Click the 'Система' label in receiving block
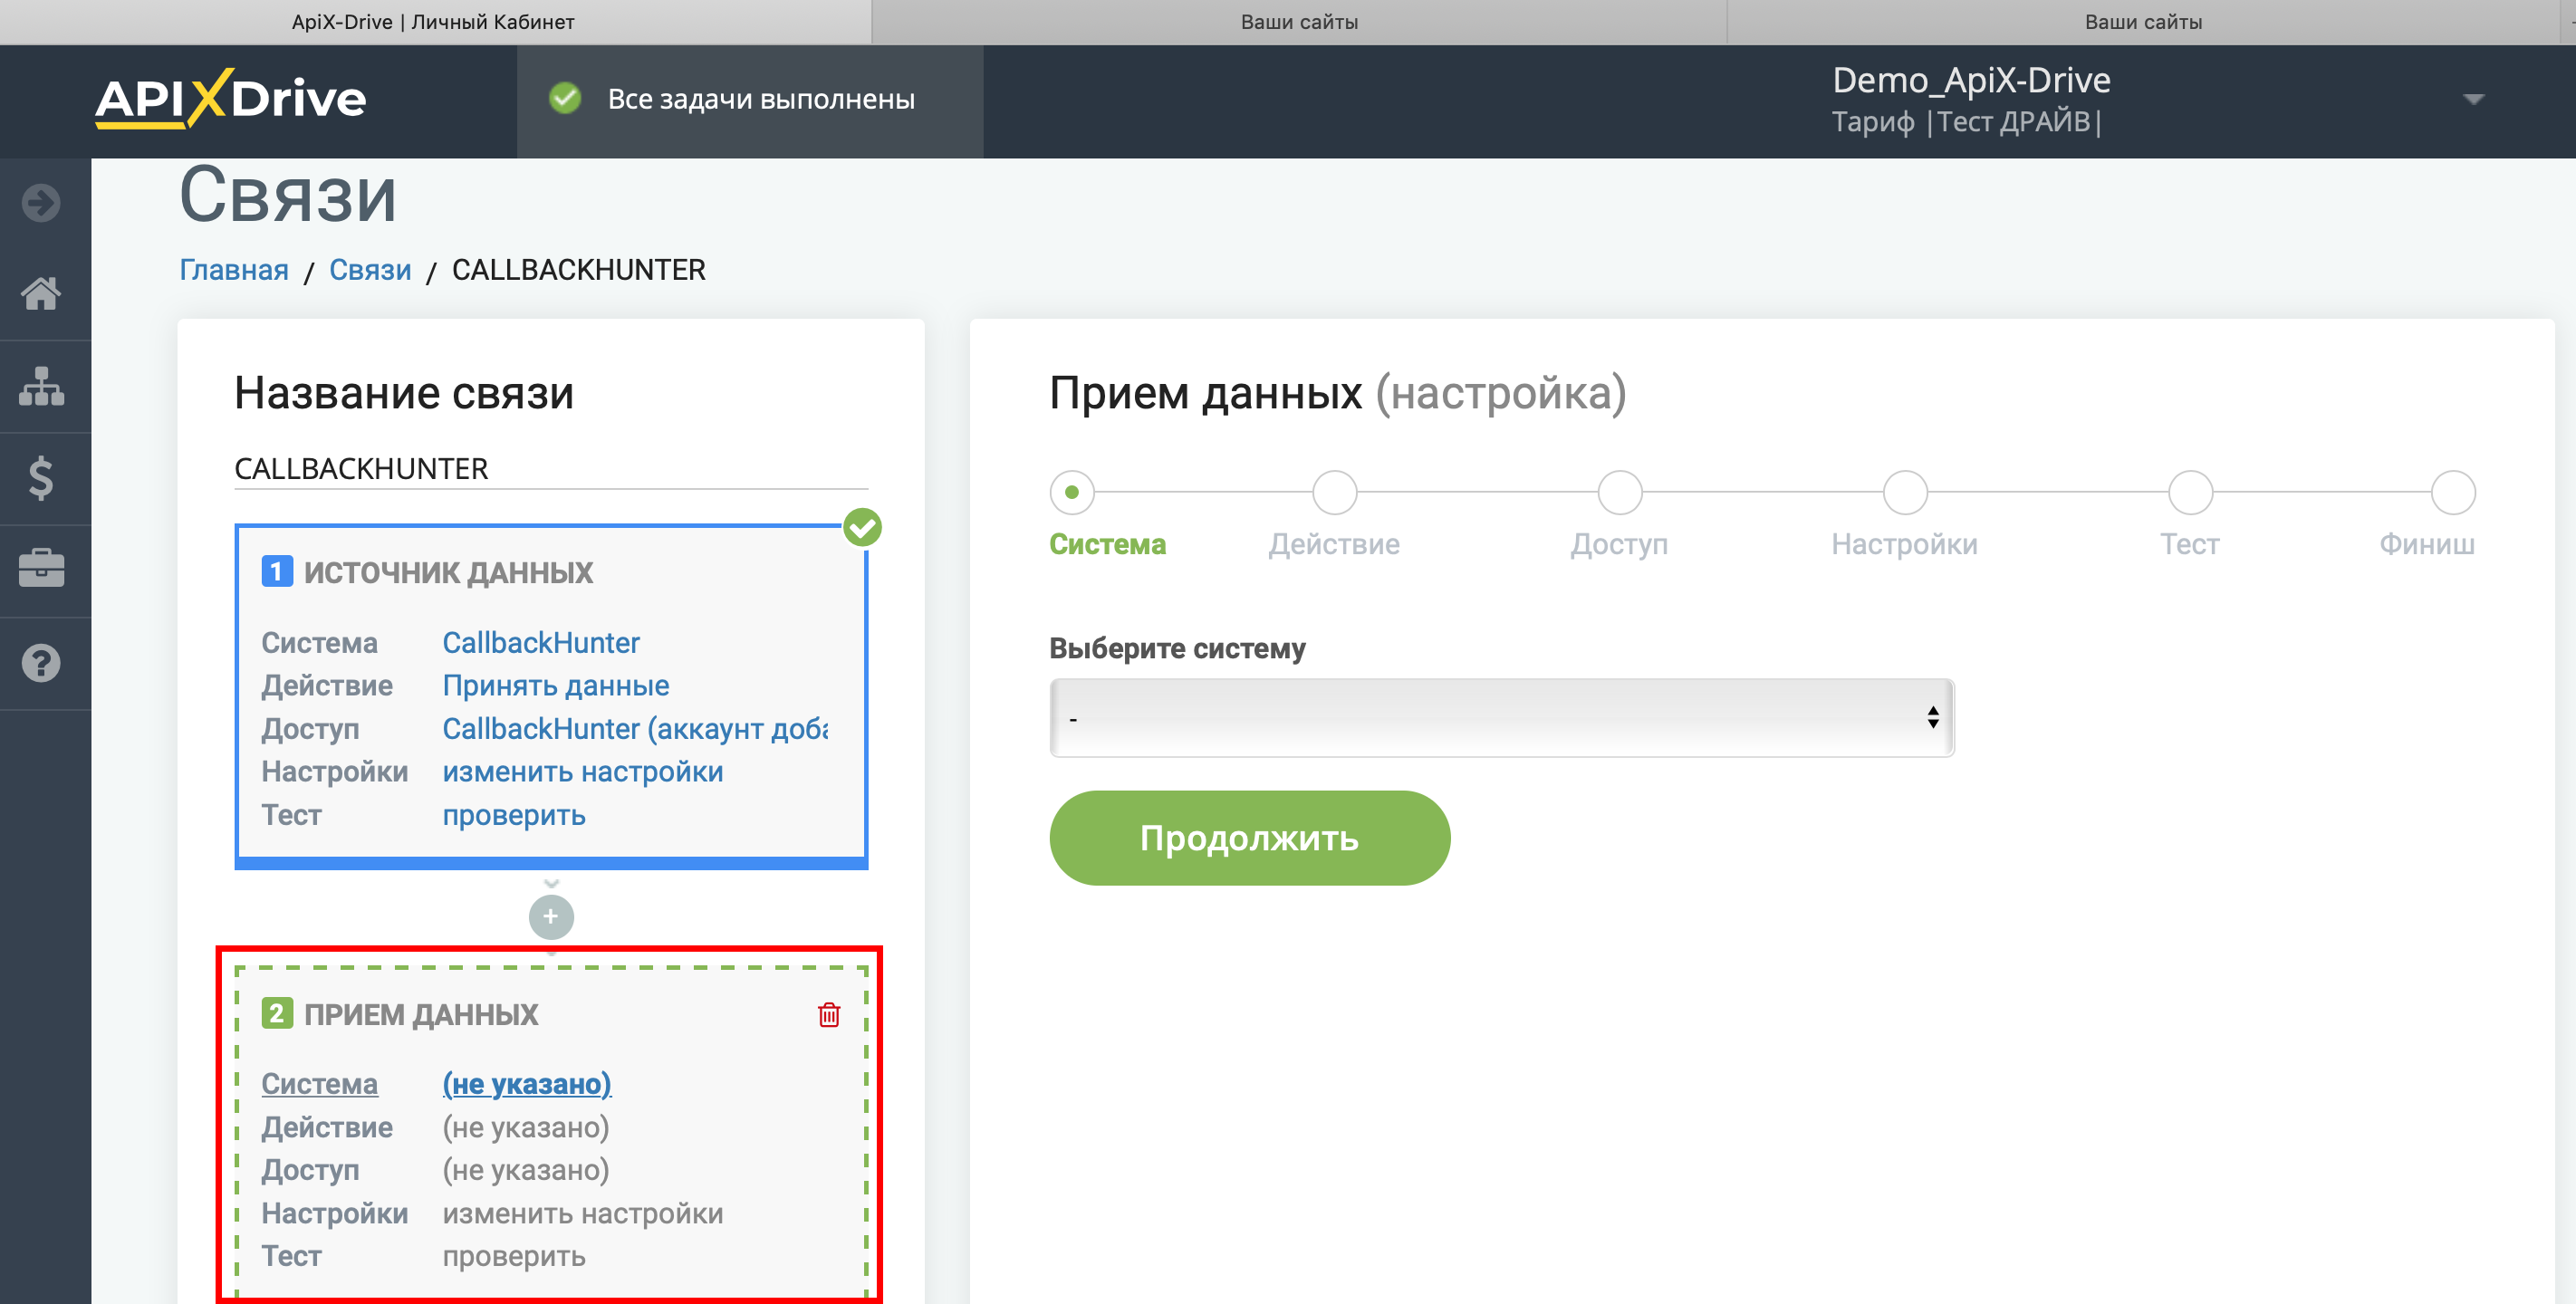This screenshot has height=1304, width=2576. [x=320, y=1084]
